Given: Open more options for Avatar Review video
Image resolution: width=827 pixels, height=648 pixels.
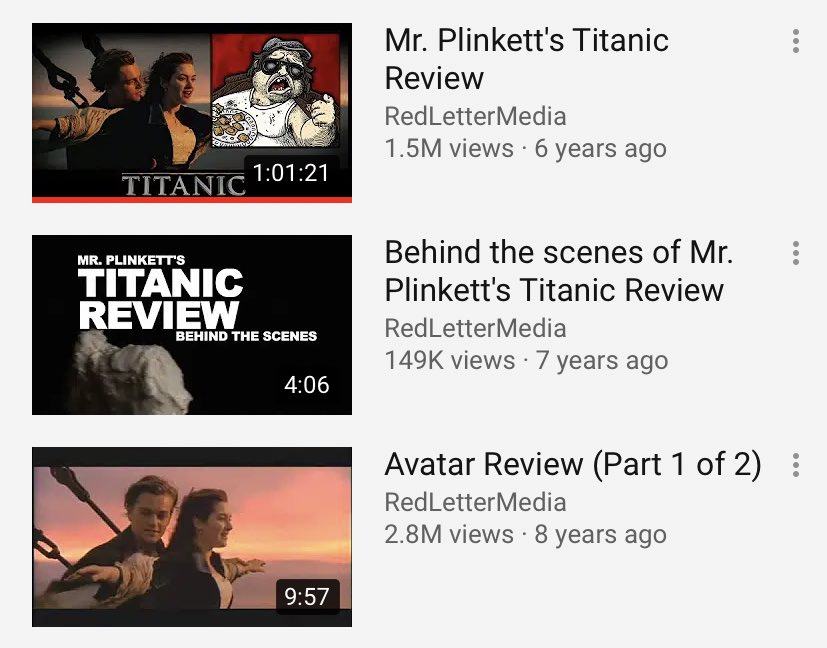Looking at the screenshot, I should [x=795, y=465].
